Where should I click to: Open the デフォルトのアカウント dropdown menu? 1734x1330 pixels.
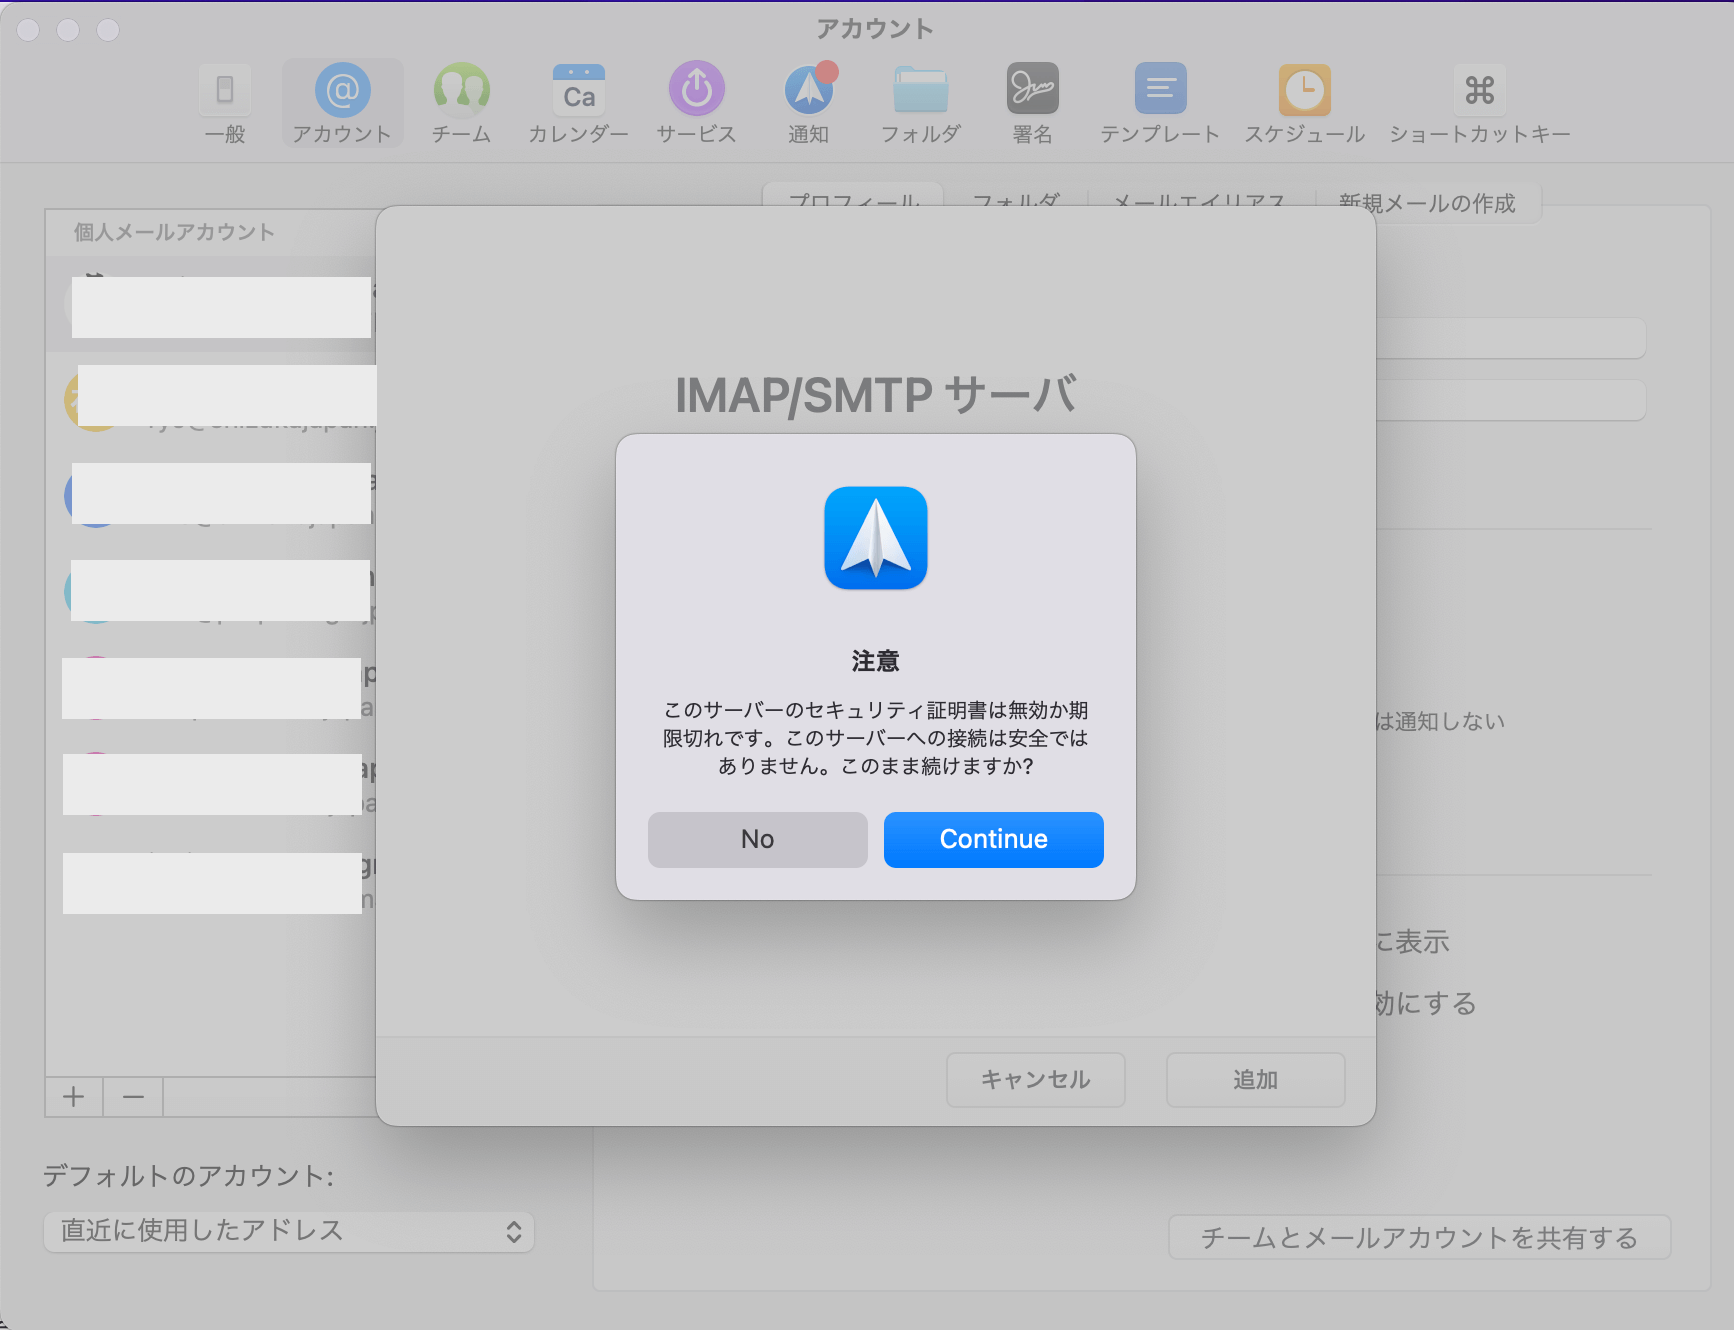coord(289,1232)
